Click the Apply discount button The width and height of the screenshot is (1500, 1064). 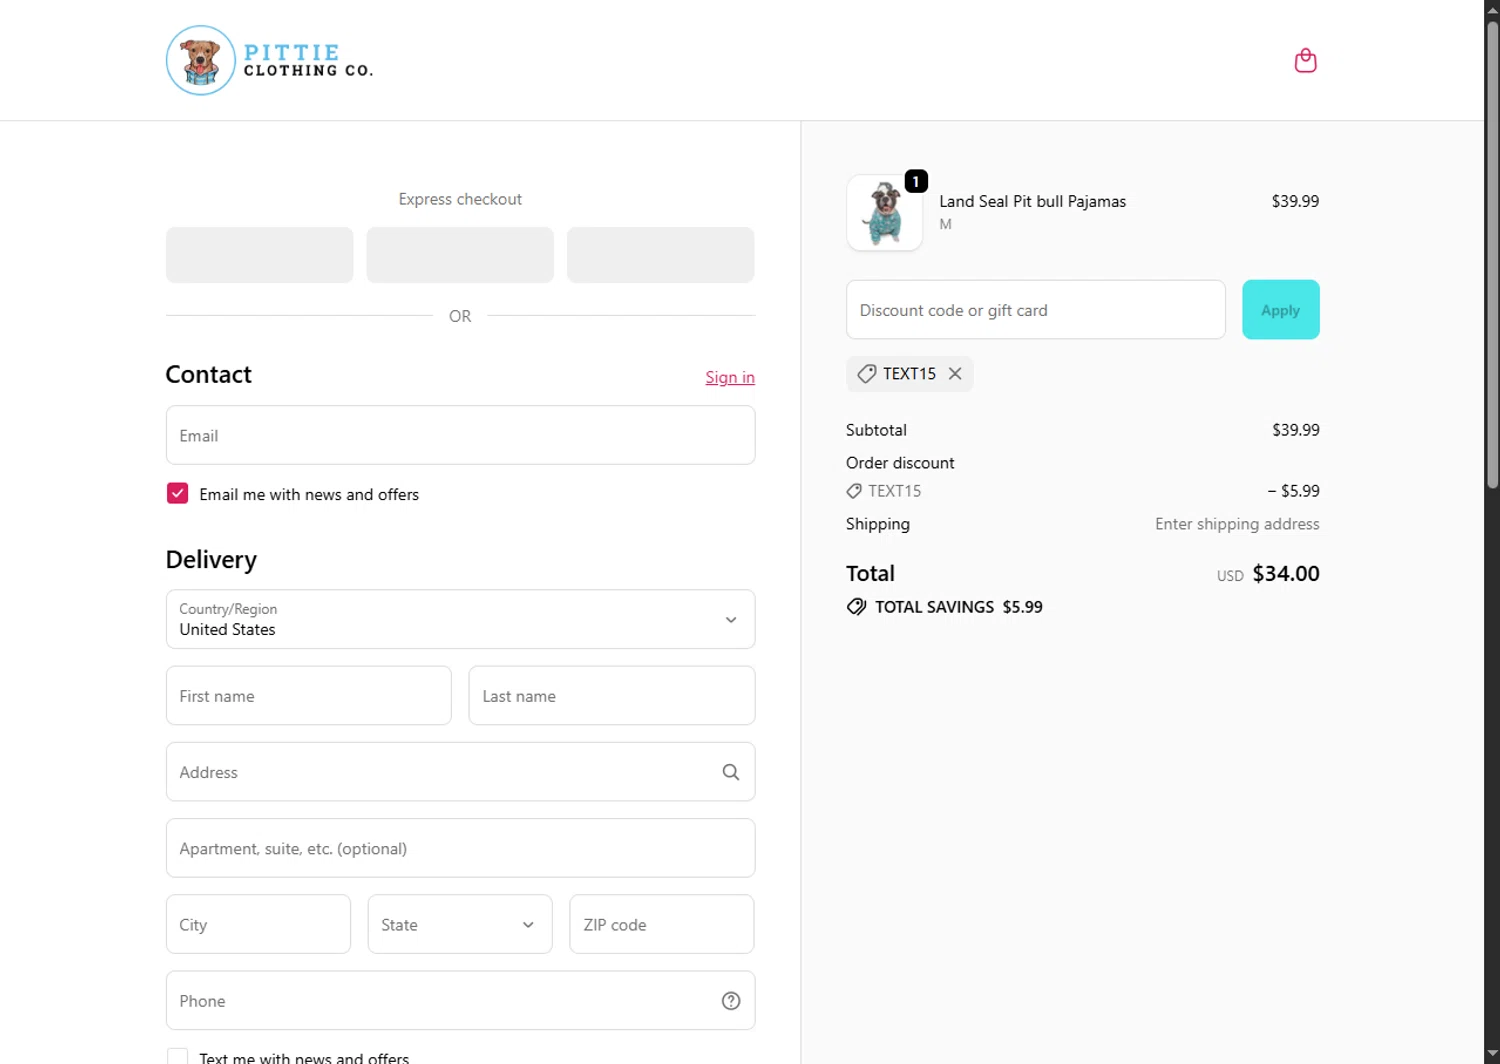[1281, 310]
